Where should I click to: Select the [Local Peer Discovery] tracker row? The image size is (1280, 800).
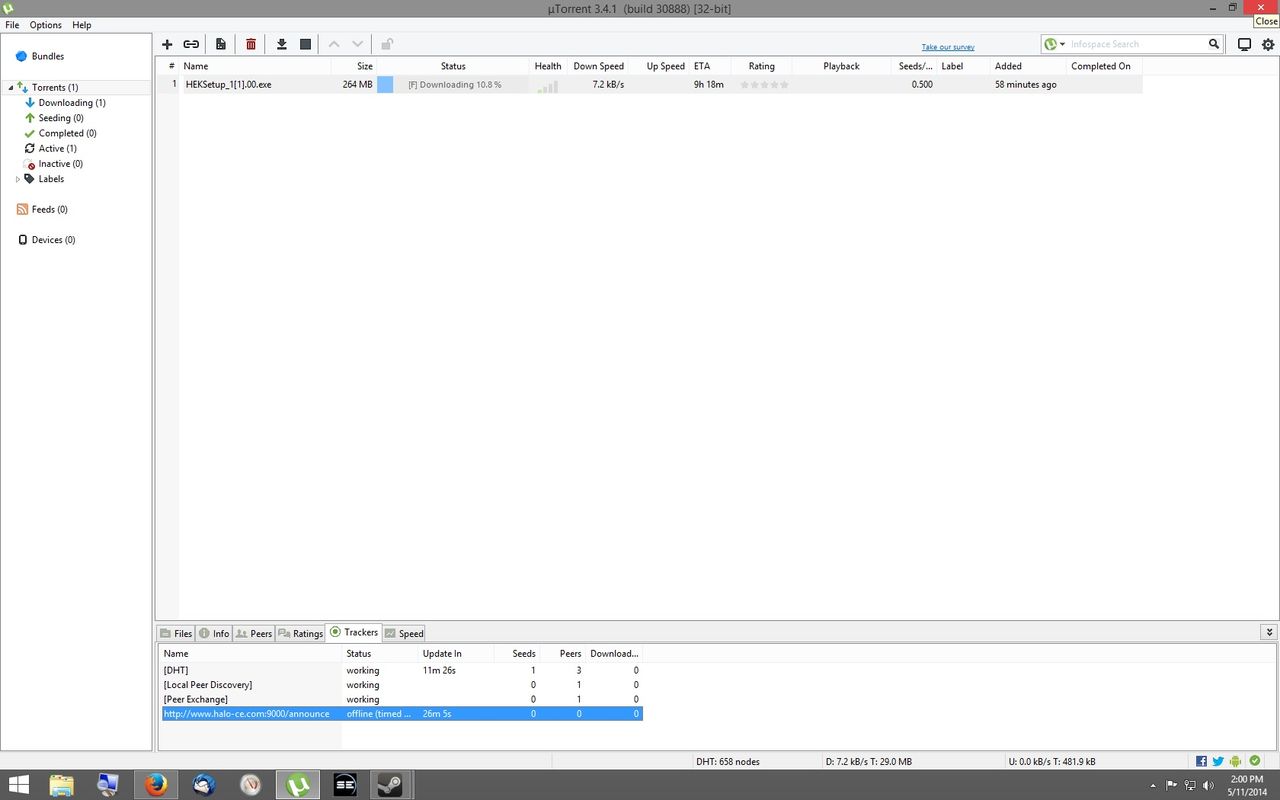(x=400, y=685)
